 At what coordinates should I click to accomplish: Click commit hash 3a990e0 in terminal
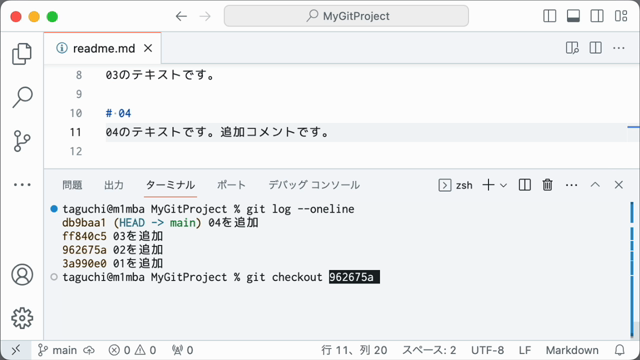point(84,264)
